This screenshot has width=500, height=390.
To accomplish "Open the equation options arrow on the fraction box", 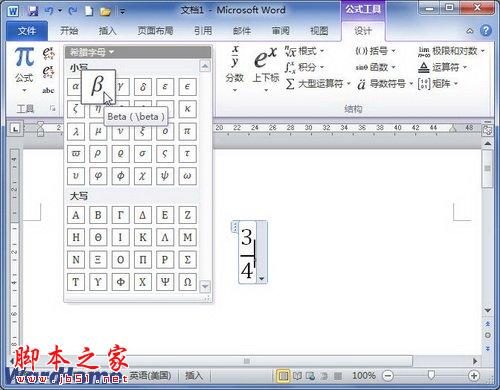I will 262,279.
